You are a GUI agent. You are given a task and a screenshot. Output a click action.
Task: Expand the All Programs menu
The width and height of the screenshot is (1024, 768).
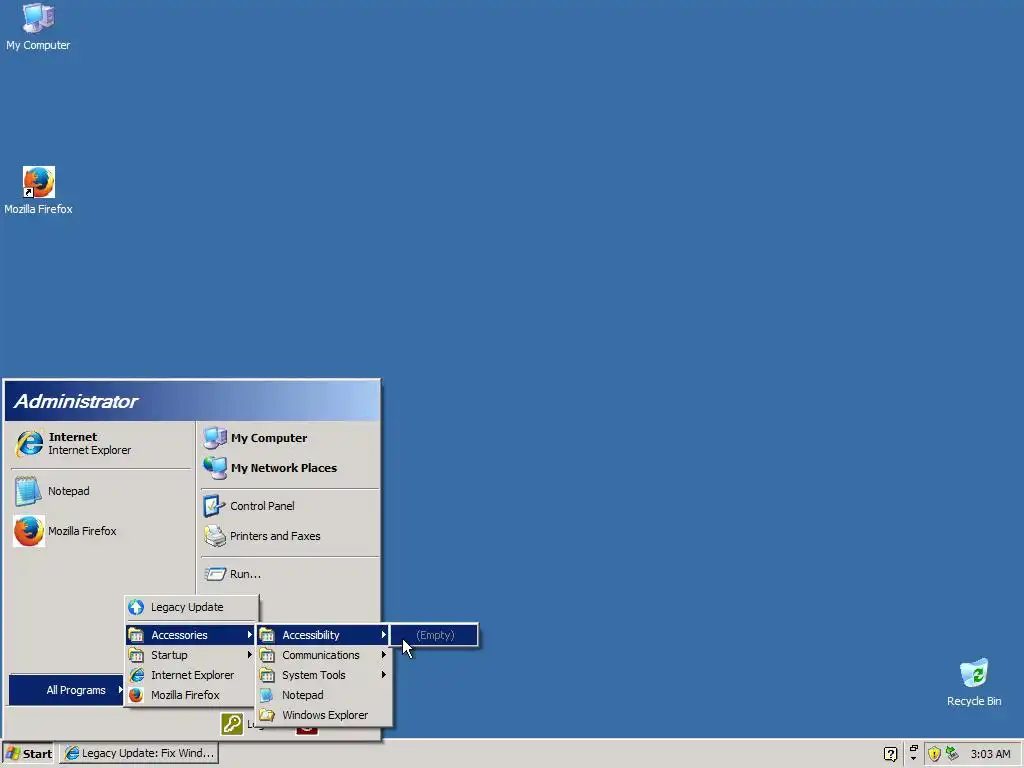coord(67,690)
